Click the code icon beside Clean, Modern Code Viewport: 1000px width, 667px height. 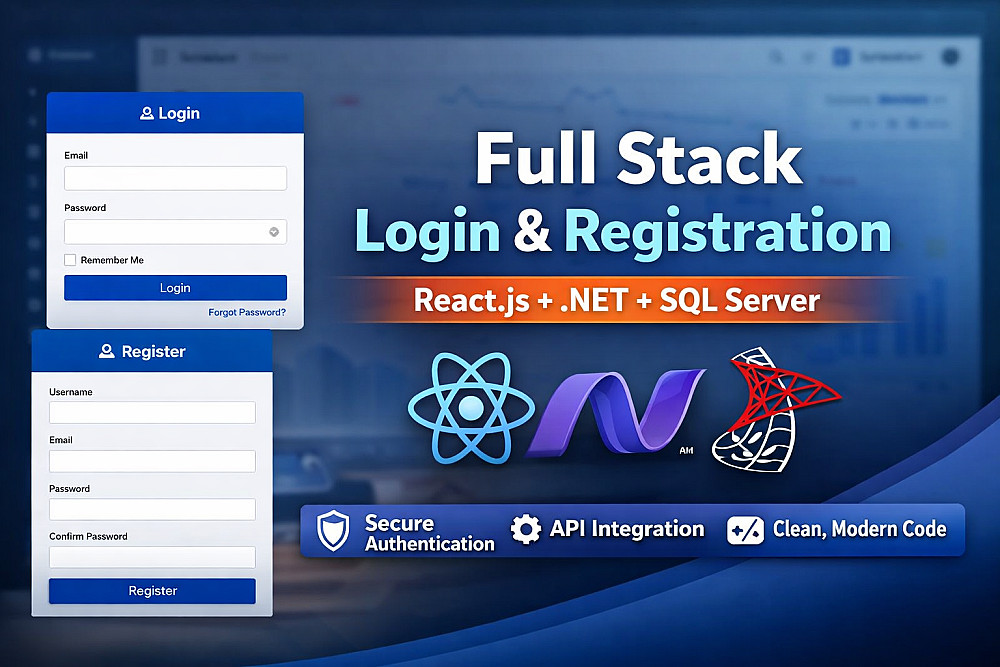745,530
